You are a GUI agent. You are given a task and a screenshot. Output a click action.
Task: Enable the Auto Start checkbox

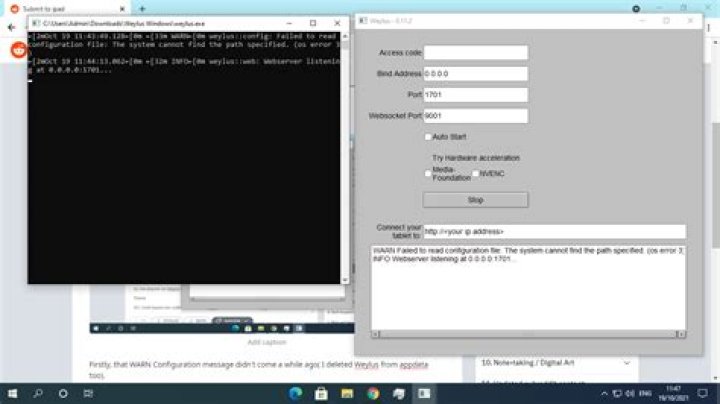click(x=428, y=137)
